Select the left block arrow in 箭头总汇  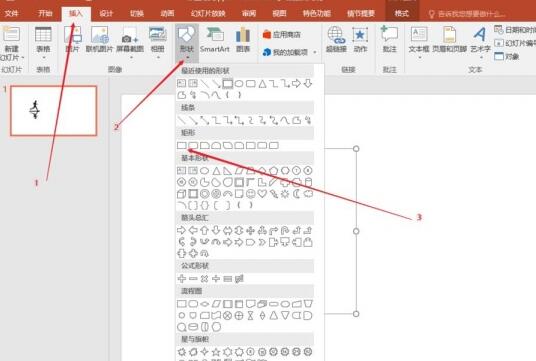pyautogui.click(x=193, y=231)
